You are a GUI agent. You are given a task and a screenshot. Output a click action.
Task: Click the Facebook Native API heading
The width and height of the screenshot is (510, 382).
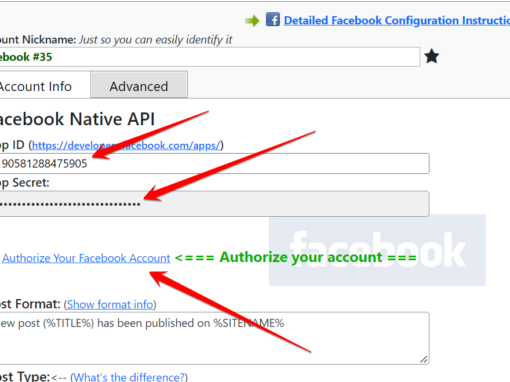[77, 119]
